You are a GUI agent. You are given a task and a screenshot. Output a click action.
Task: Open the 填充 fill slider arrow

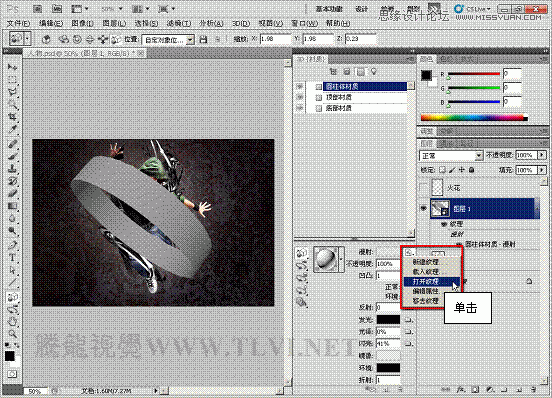pos(542,170)
